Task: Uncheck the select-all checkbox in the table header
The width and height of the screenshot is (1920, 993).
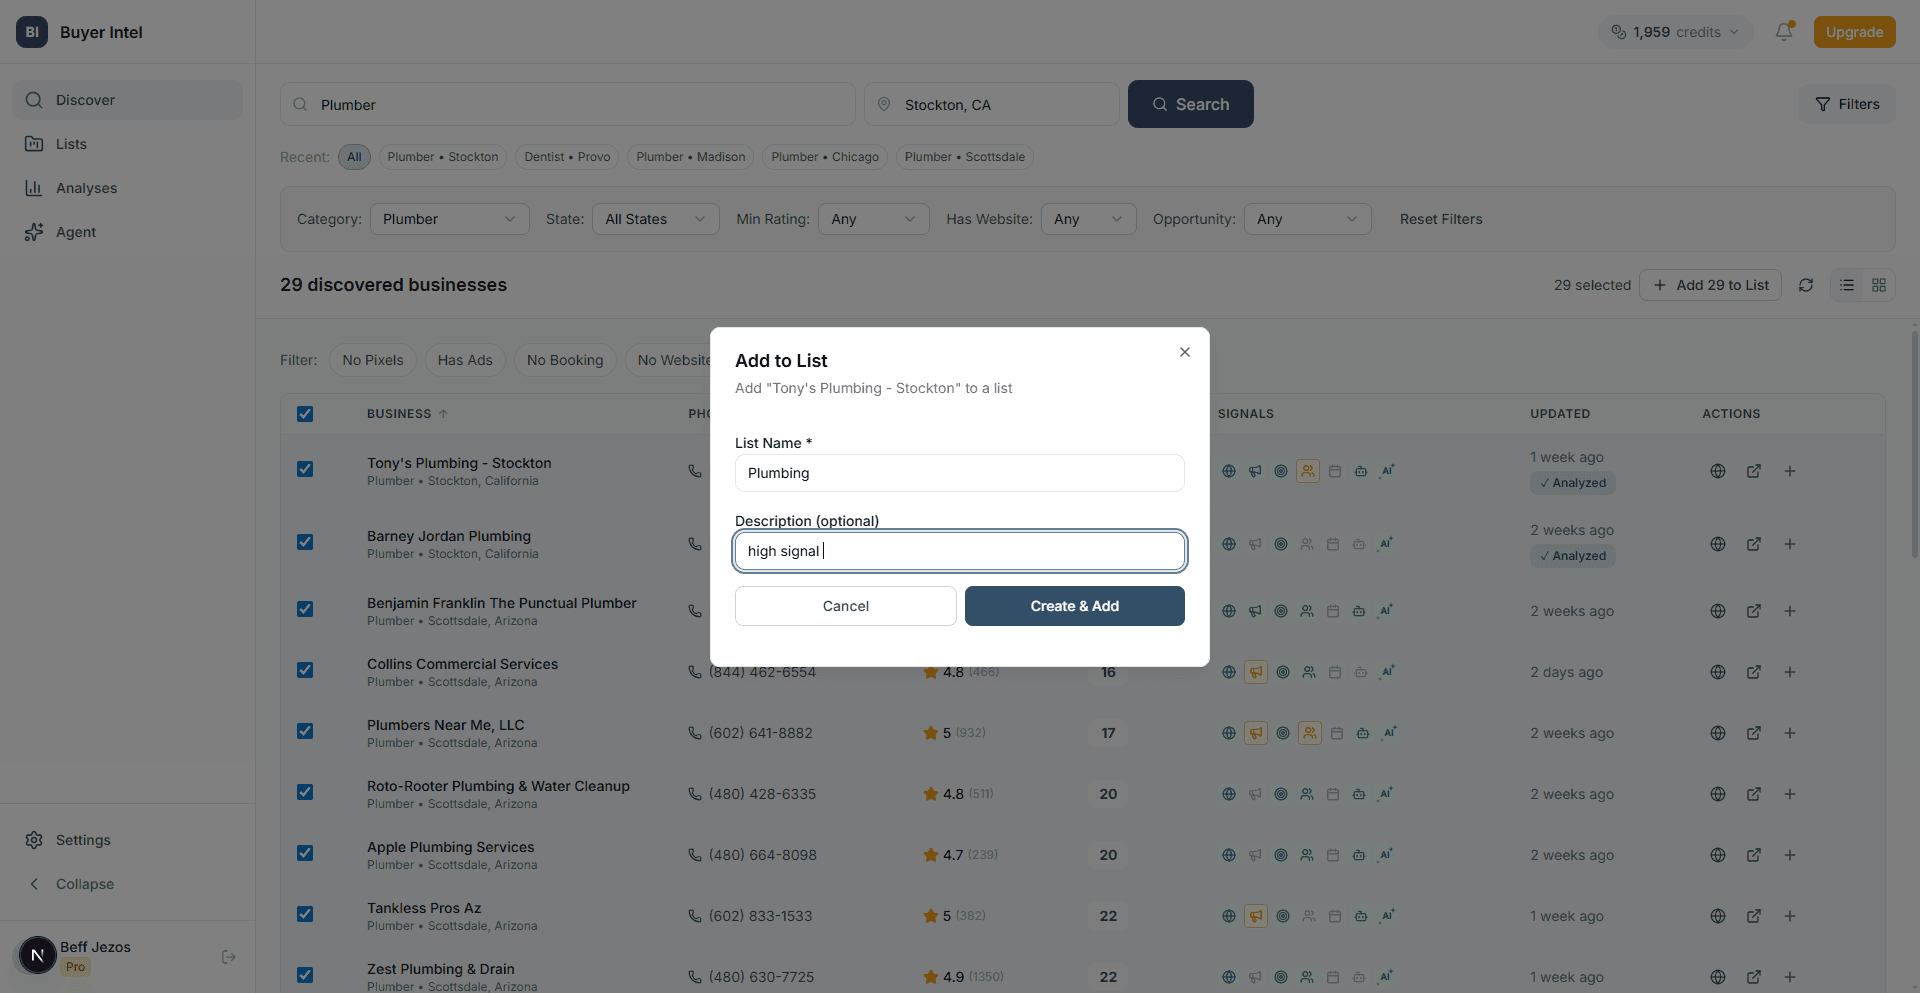Action: tap(305, 413)
